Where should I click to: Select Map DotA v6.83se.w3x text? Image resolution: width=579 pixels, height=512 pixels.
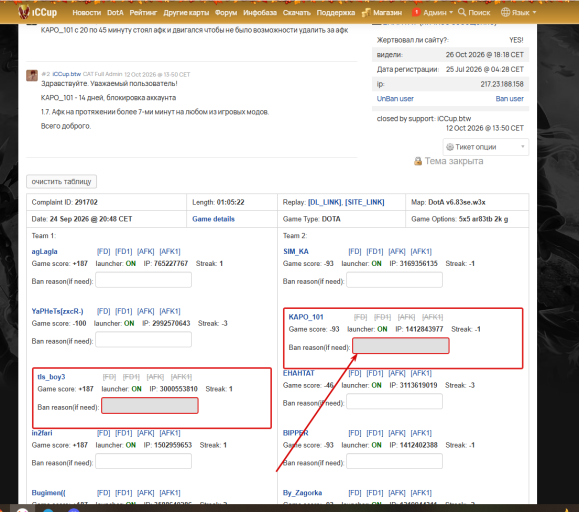point(448,202)
